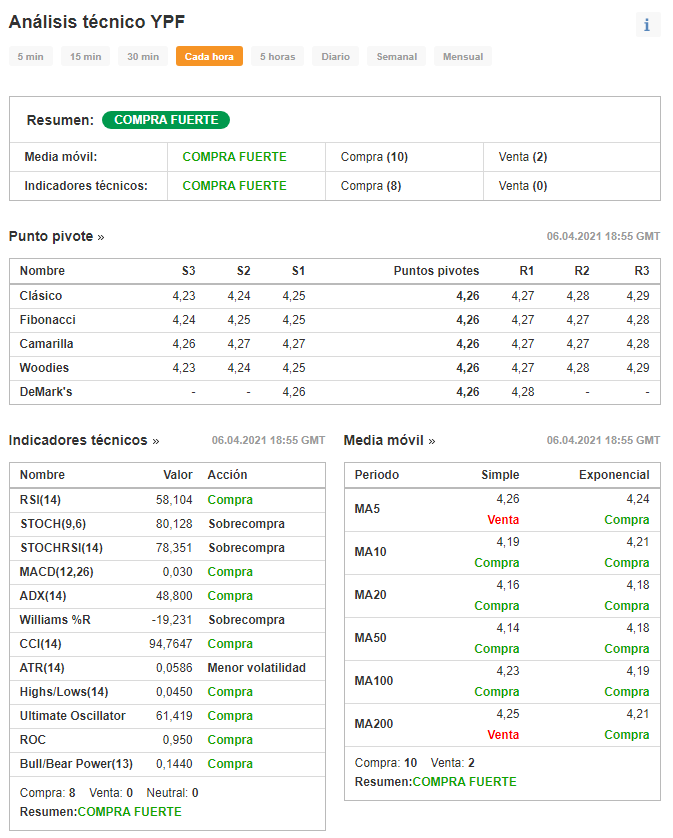This screenshot has width=673, height=838.
Task: Click Media móvil table Resumen:COMPRA FUERTE
Action: [x=436, y=782]
